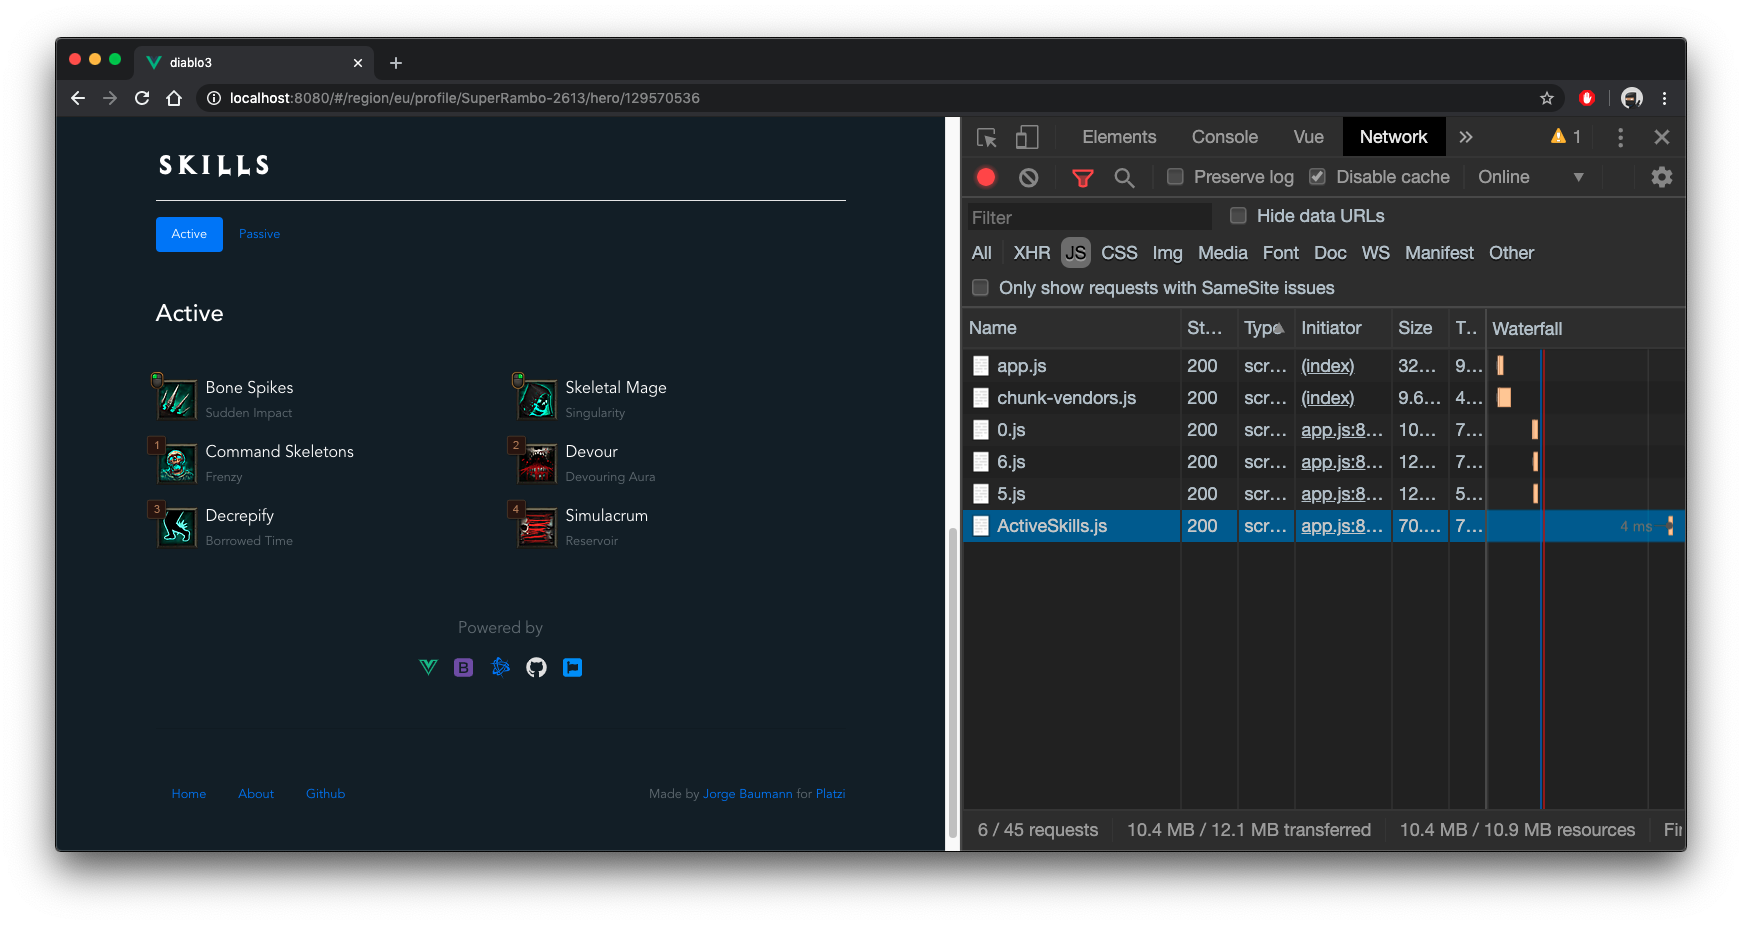This screenshot has width=1742, height=925.
Task: Sort by the Waterfall column header
Action: pyautogui.click(x=1585, y=328)
